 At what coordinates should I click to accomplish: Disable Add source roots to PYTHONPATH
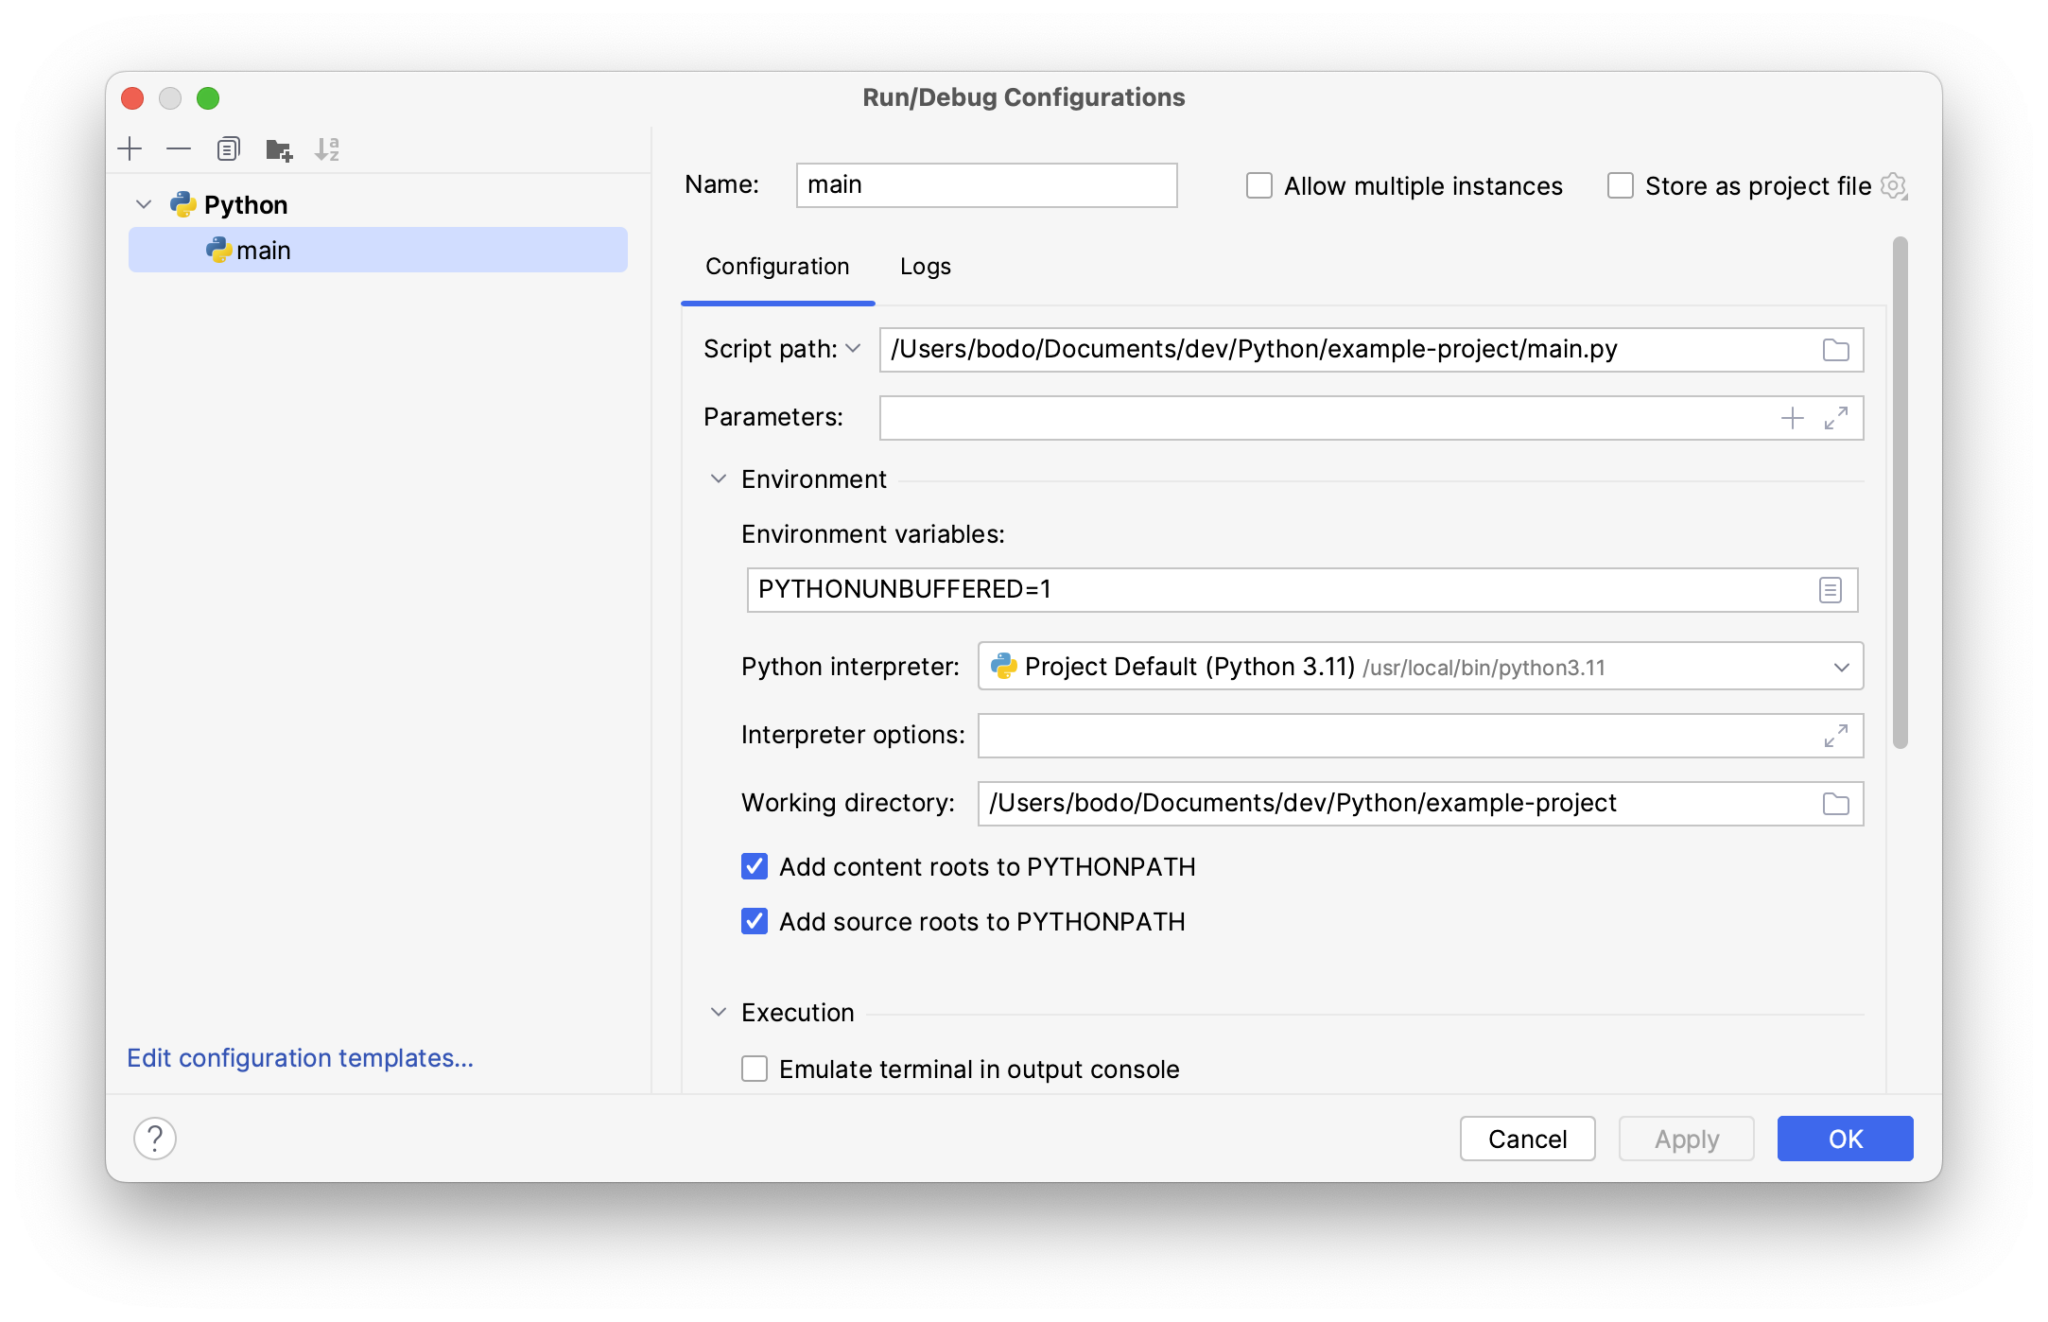coord(754,921)
